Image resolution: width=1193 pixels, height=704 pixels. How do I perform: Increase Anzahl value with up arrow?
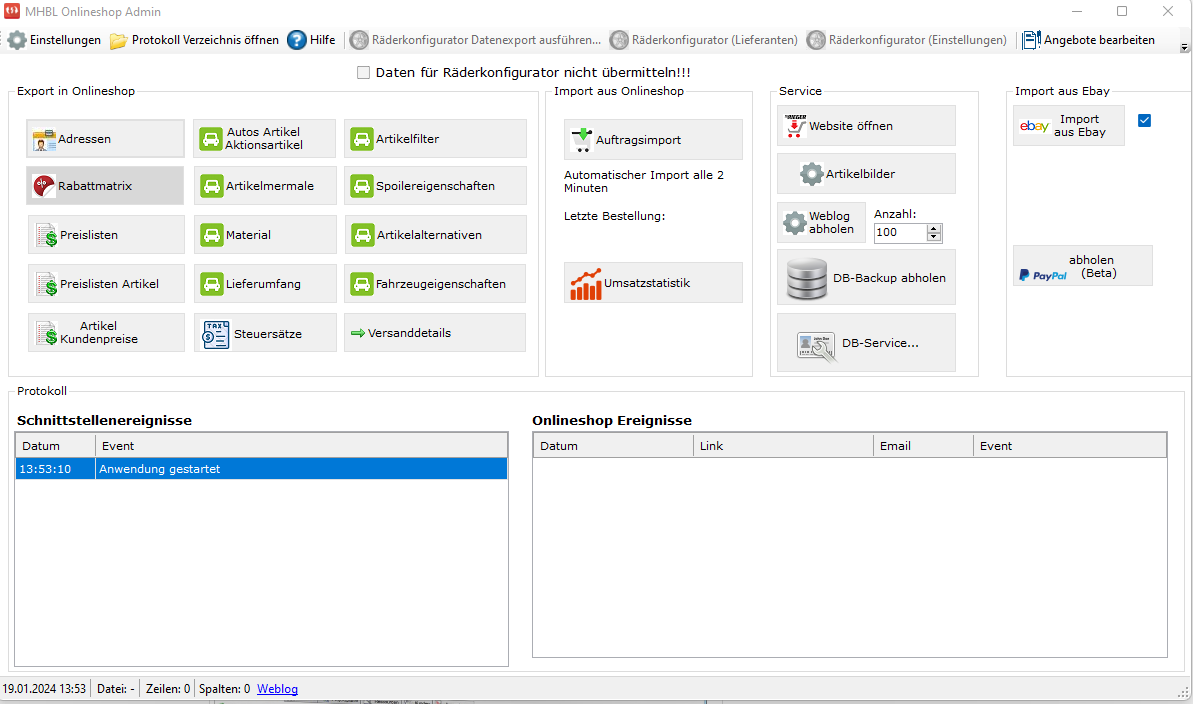[x=934, y=228]
